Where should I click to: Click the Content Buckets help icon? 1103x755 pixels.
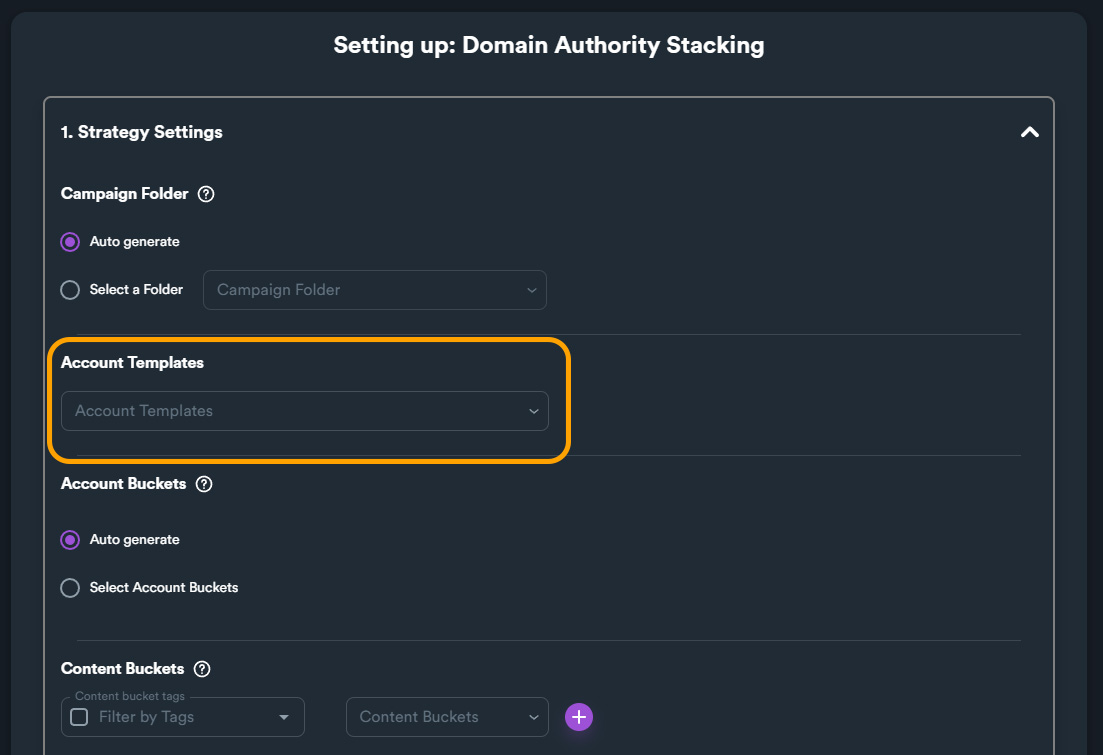point(202,669)
